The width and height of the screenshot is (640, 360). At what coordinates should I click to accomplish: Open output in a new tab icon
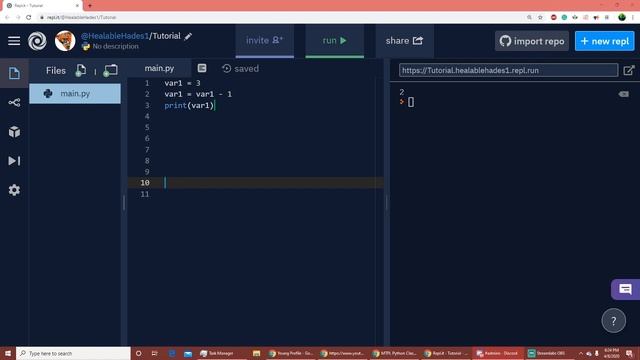pyautogui.click(x=629, y=70)
